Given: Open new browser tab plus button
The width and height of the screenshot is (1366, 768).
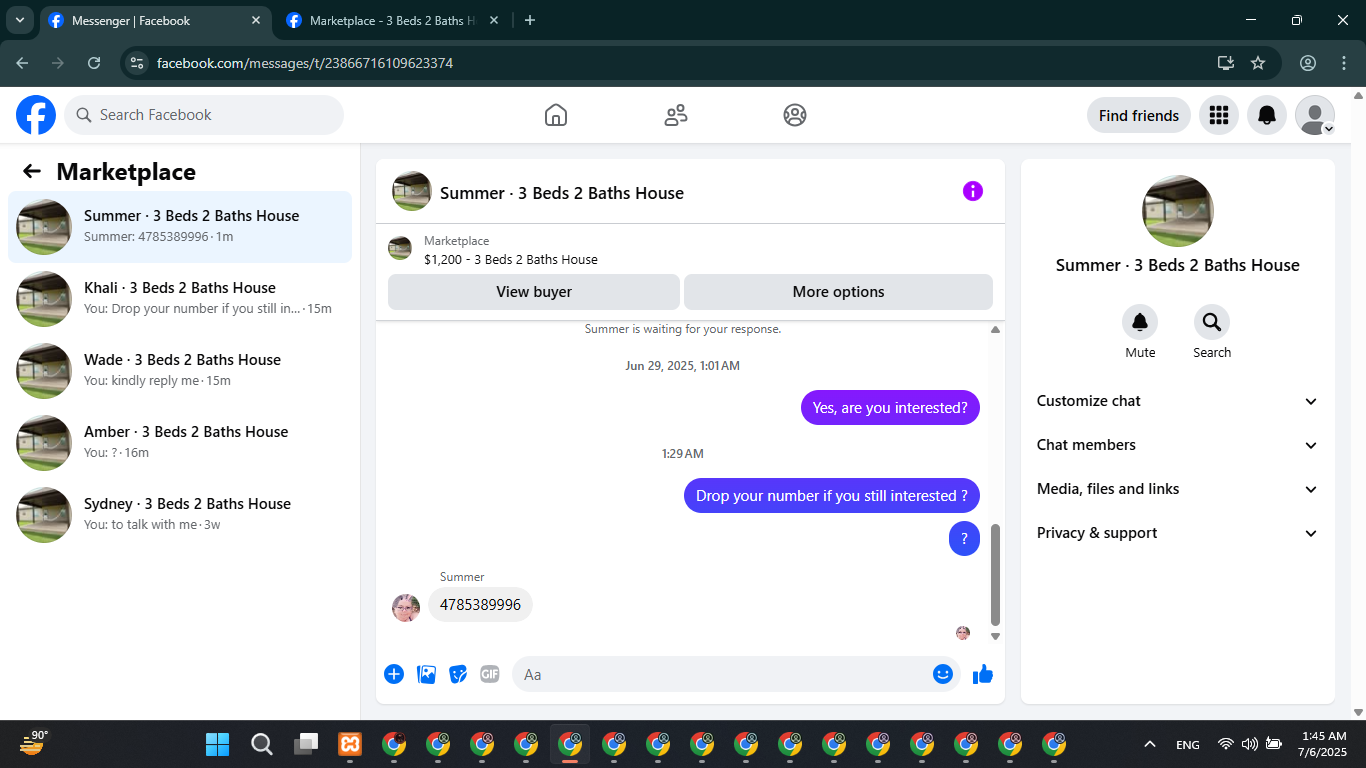Looking at the screenshot, I should coord(530,20).
